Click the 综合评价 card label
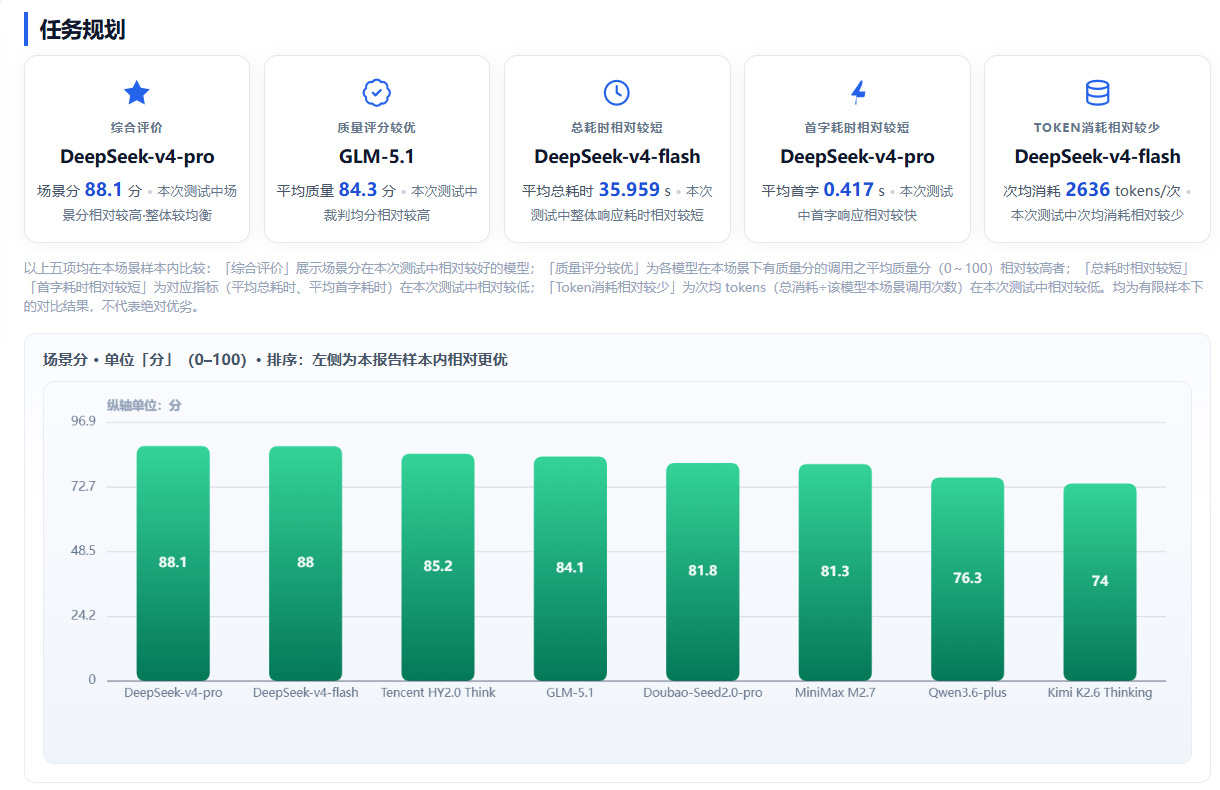The height and width of the screenshot is (790, 1220). [136, 128]
